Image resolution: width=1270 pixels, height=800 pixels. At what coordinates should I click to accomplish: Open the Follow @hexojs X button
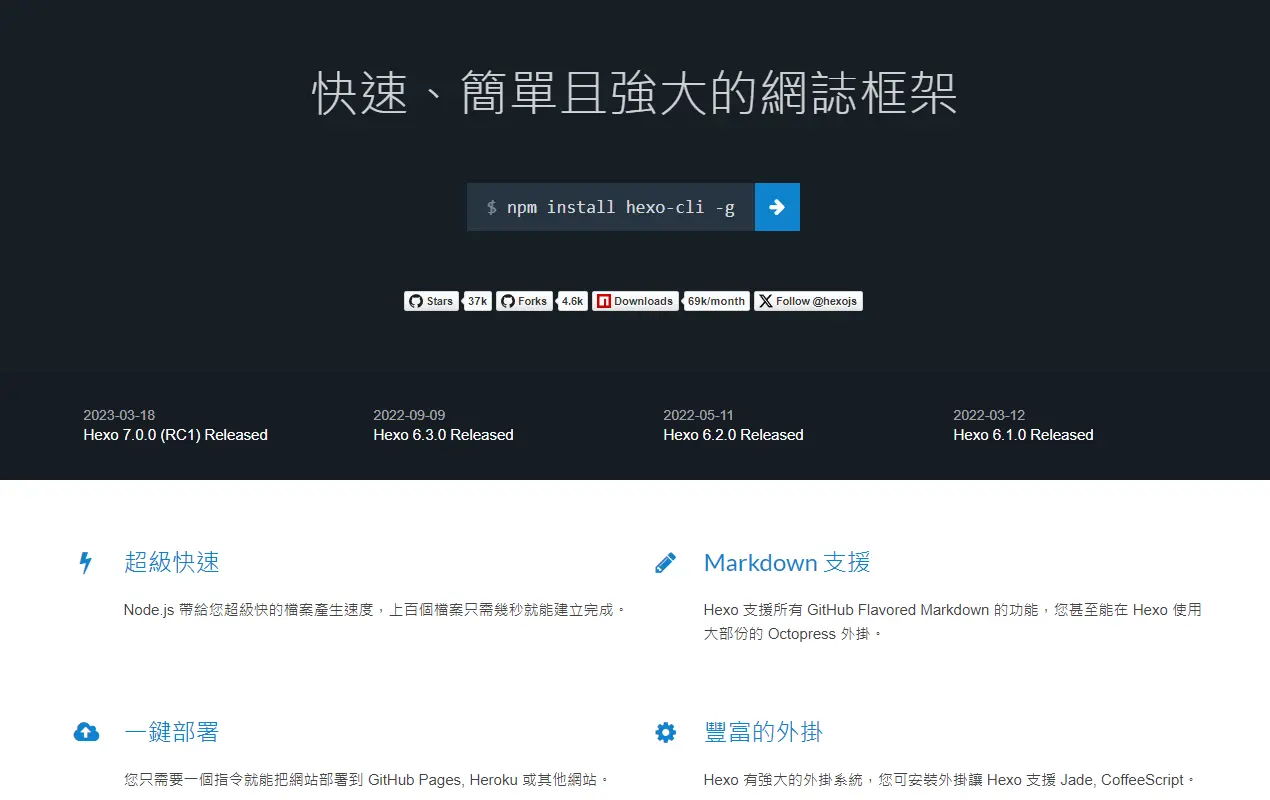point(808,301)
